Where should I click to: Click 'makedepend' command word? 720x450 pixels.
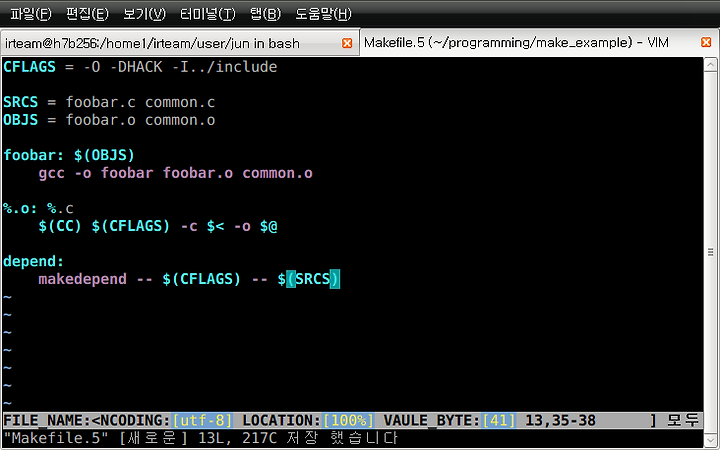(x=82, y=279)
